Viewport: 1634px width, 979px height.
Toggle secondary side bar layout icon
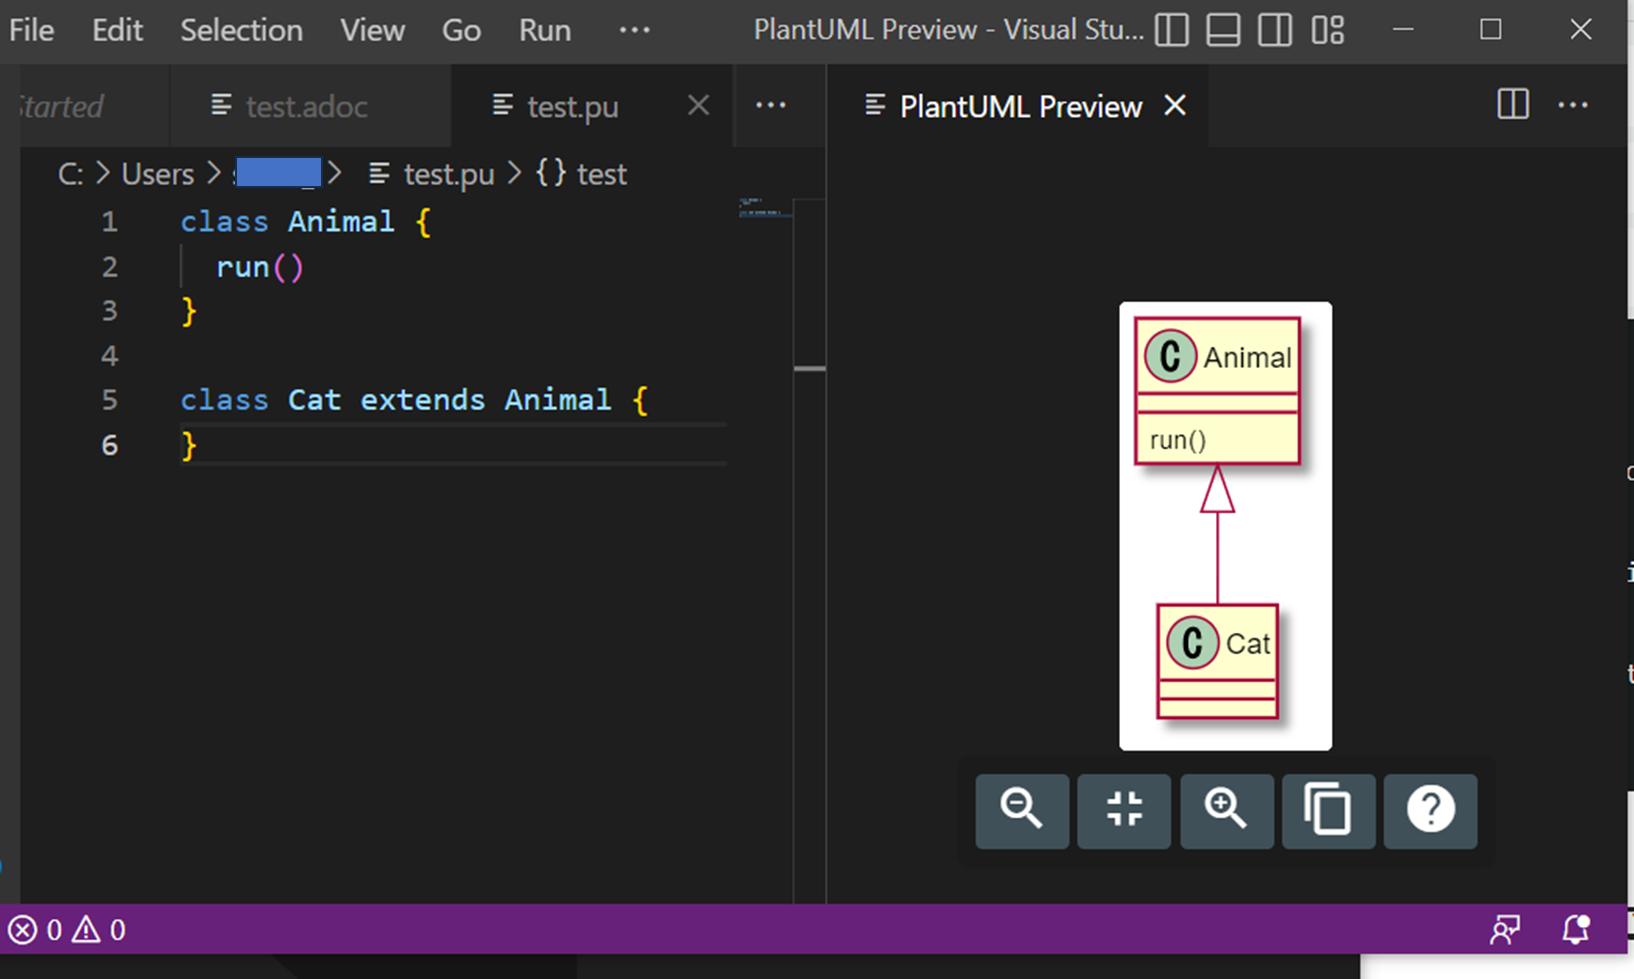click(1275, 30)
